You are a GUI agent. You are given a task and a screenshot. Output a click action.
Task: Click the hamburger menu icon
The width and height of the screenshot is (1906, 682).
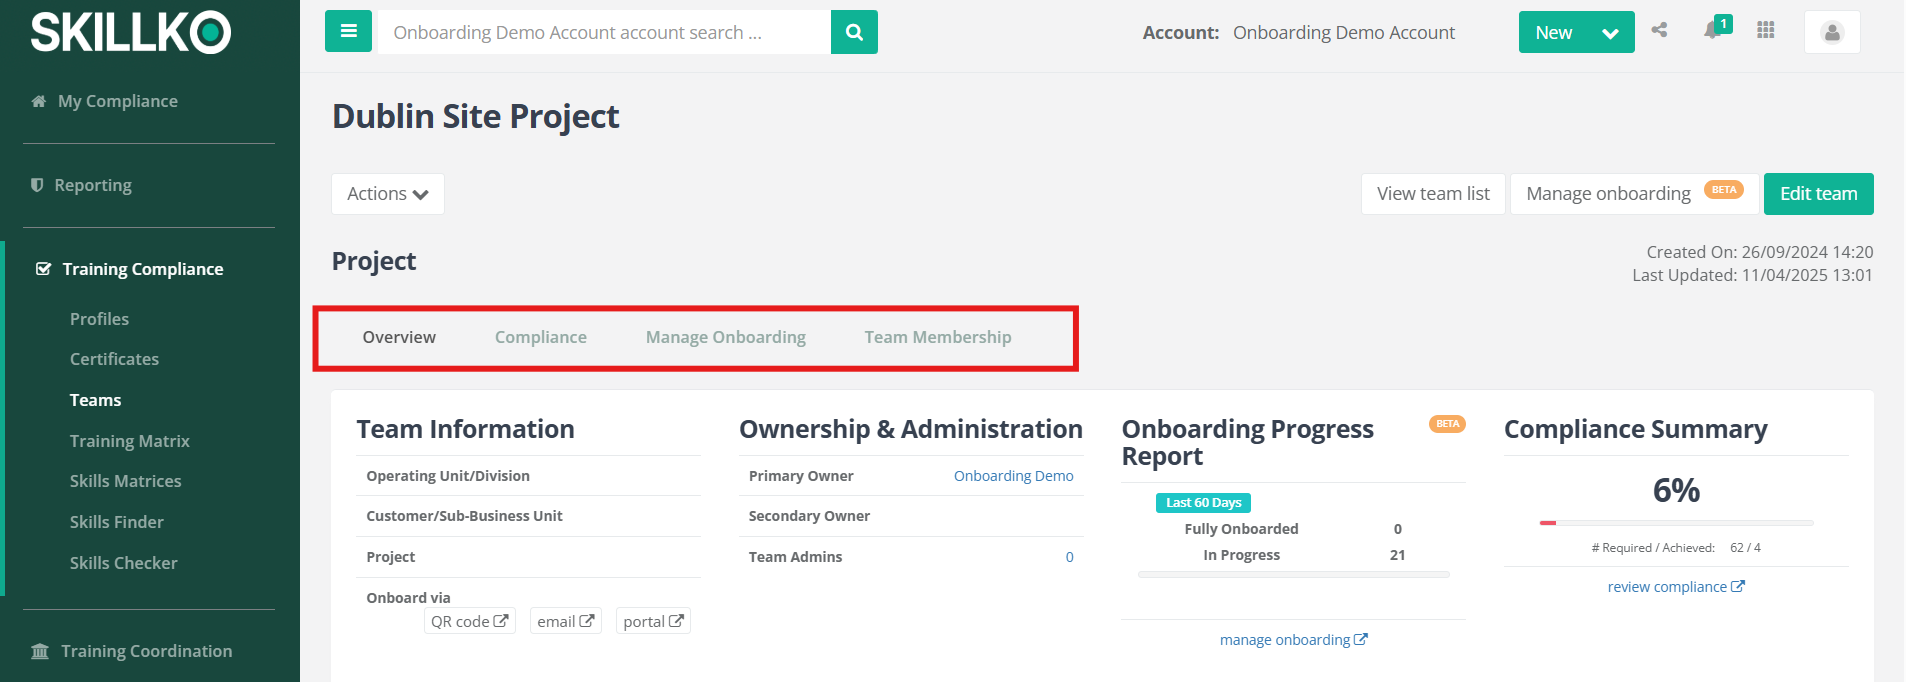pyautogui.click(x=348, y=32)
